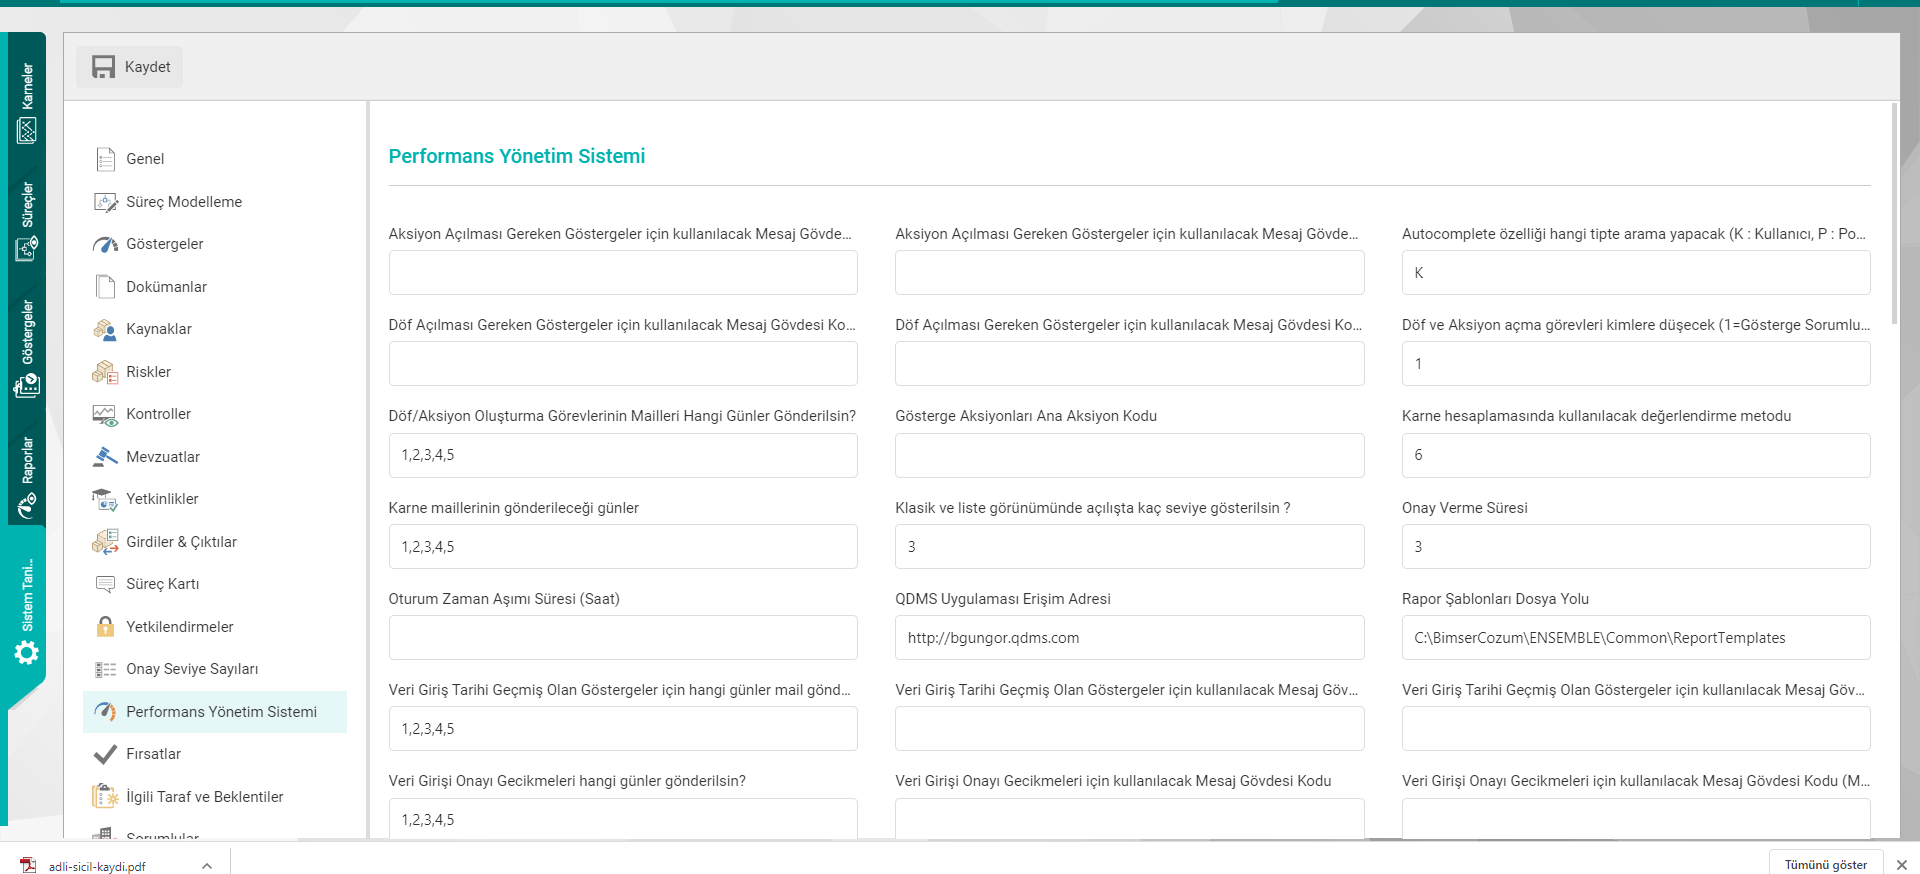
Task: Open the Süreçler side tab
Action: [x=27, y=220]
